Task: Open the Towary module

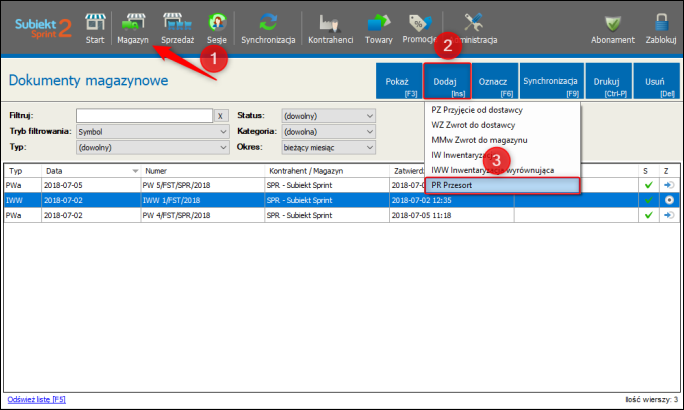Action: 378,26
